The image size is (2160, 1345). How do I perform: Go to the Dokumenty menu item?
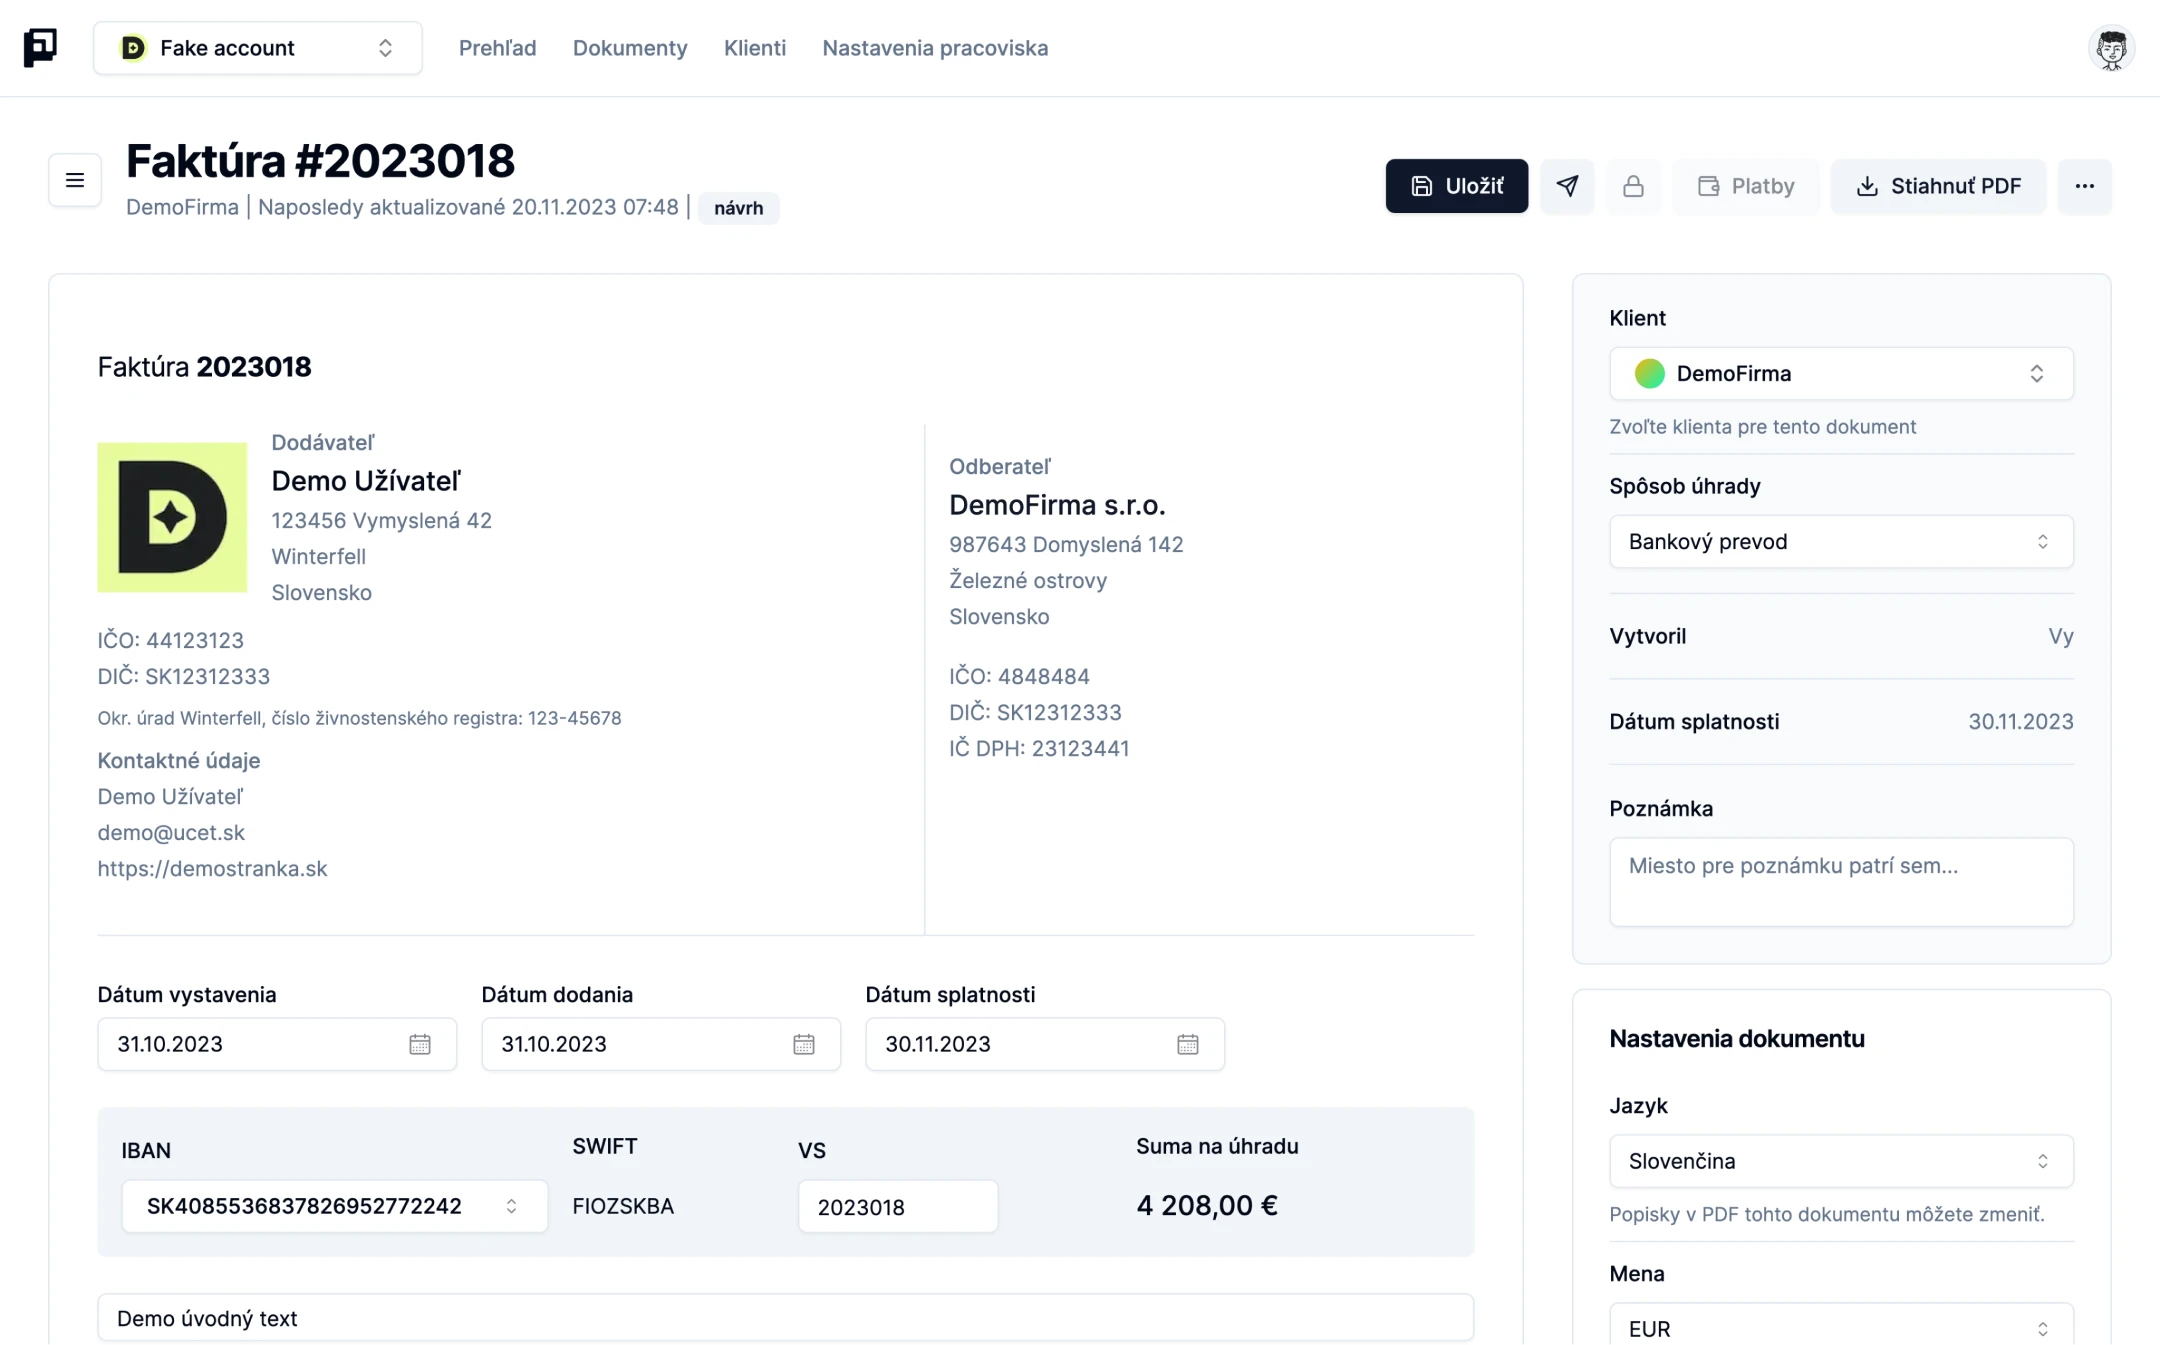(x=630, y=48)
